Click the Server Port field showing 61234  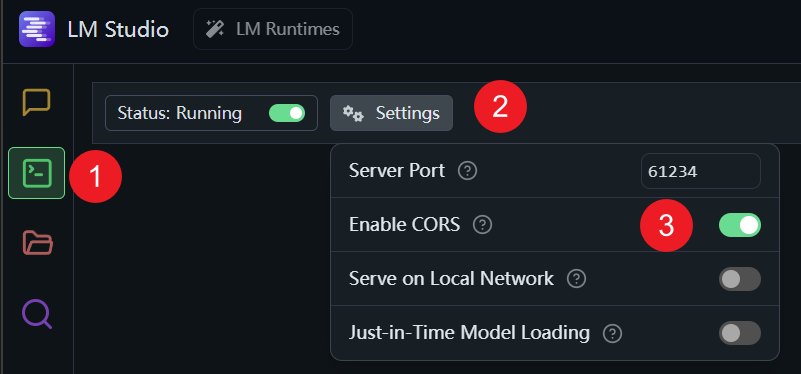tap(700, 171)
